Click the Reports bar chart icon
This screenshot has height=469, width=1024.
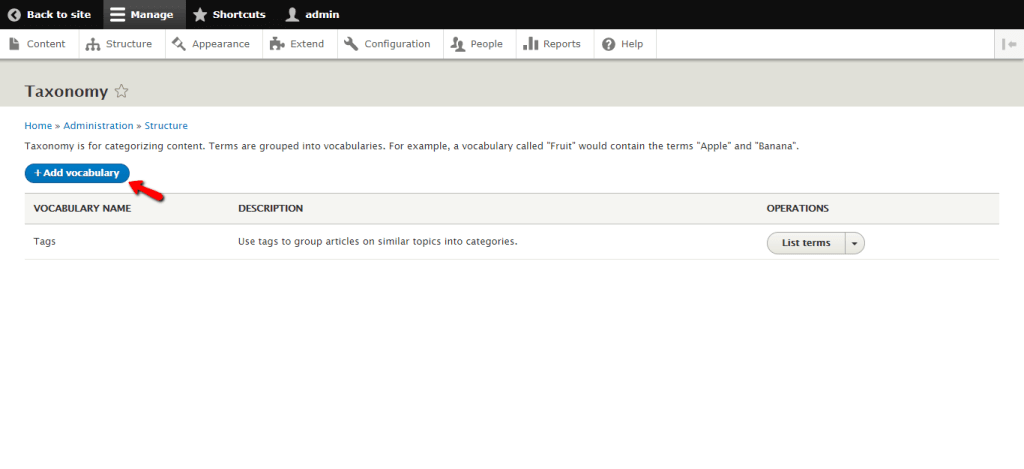(530, 44)
